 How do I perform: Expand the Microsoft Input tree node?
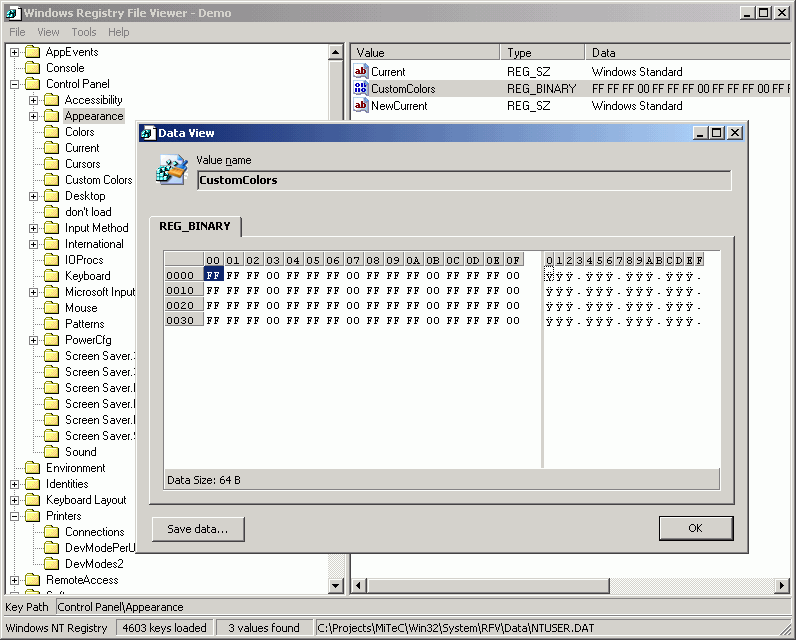coord(34,292)
